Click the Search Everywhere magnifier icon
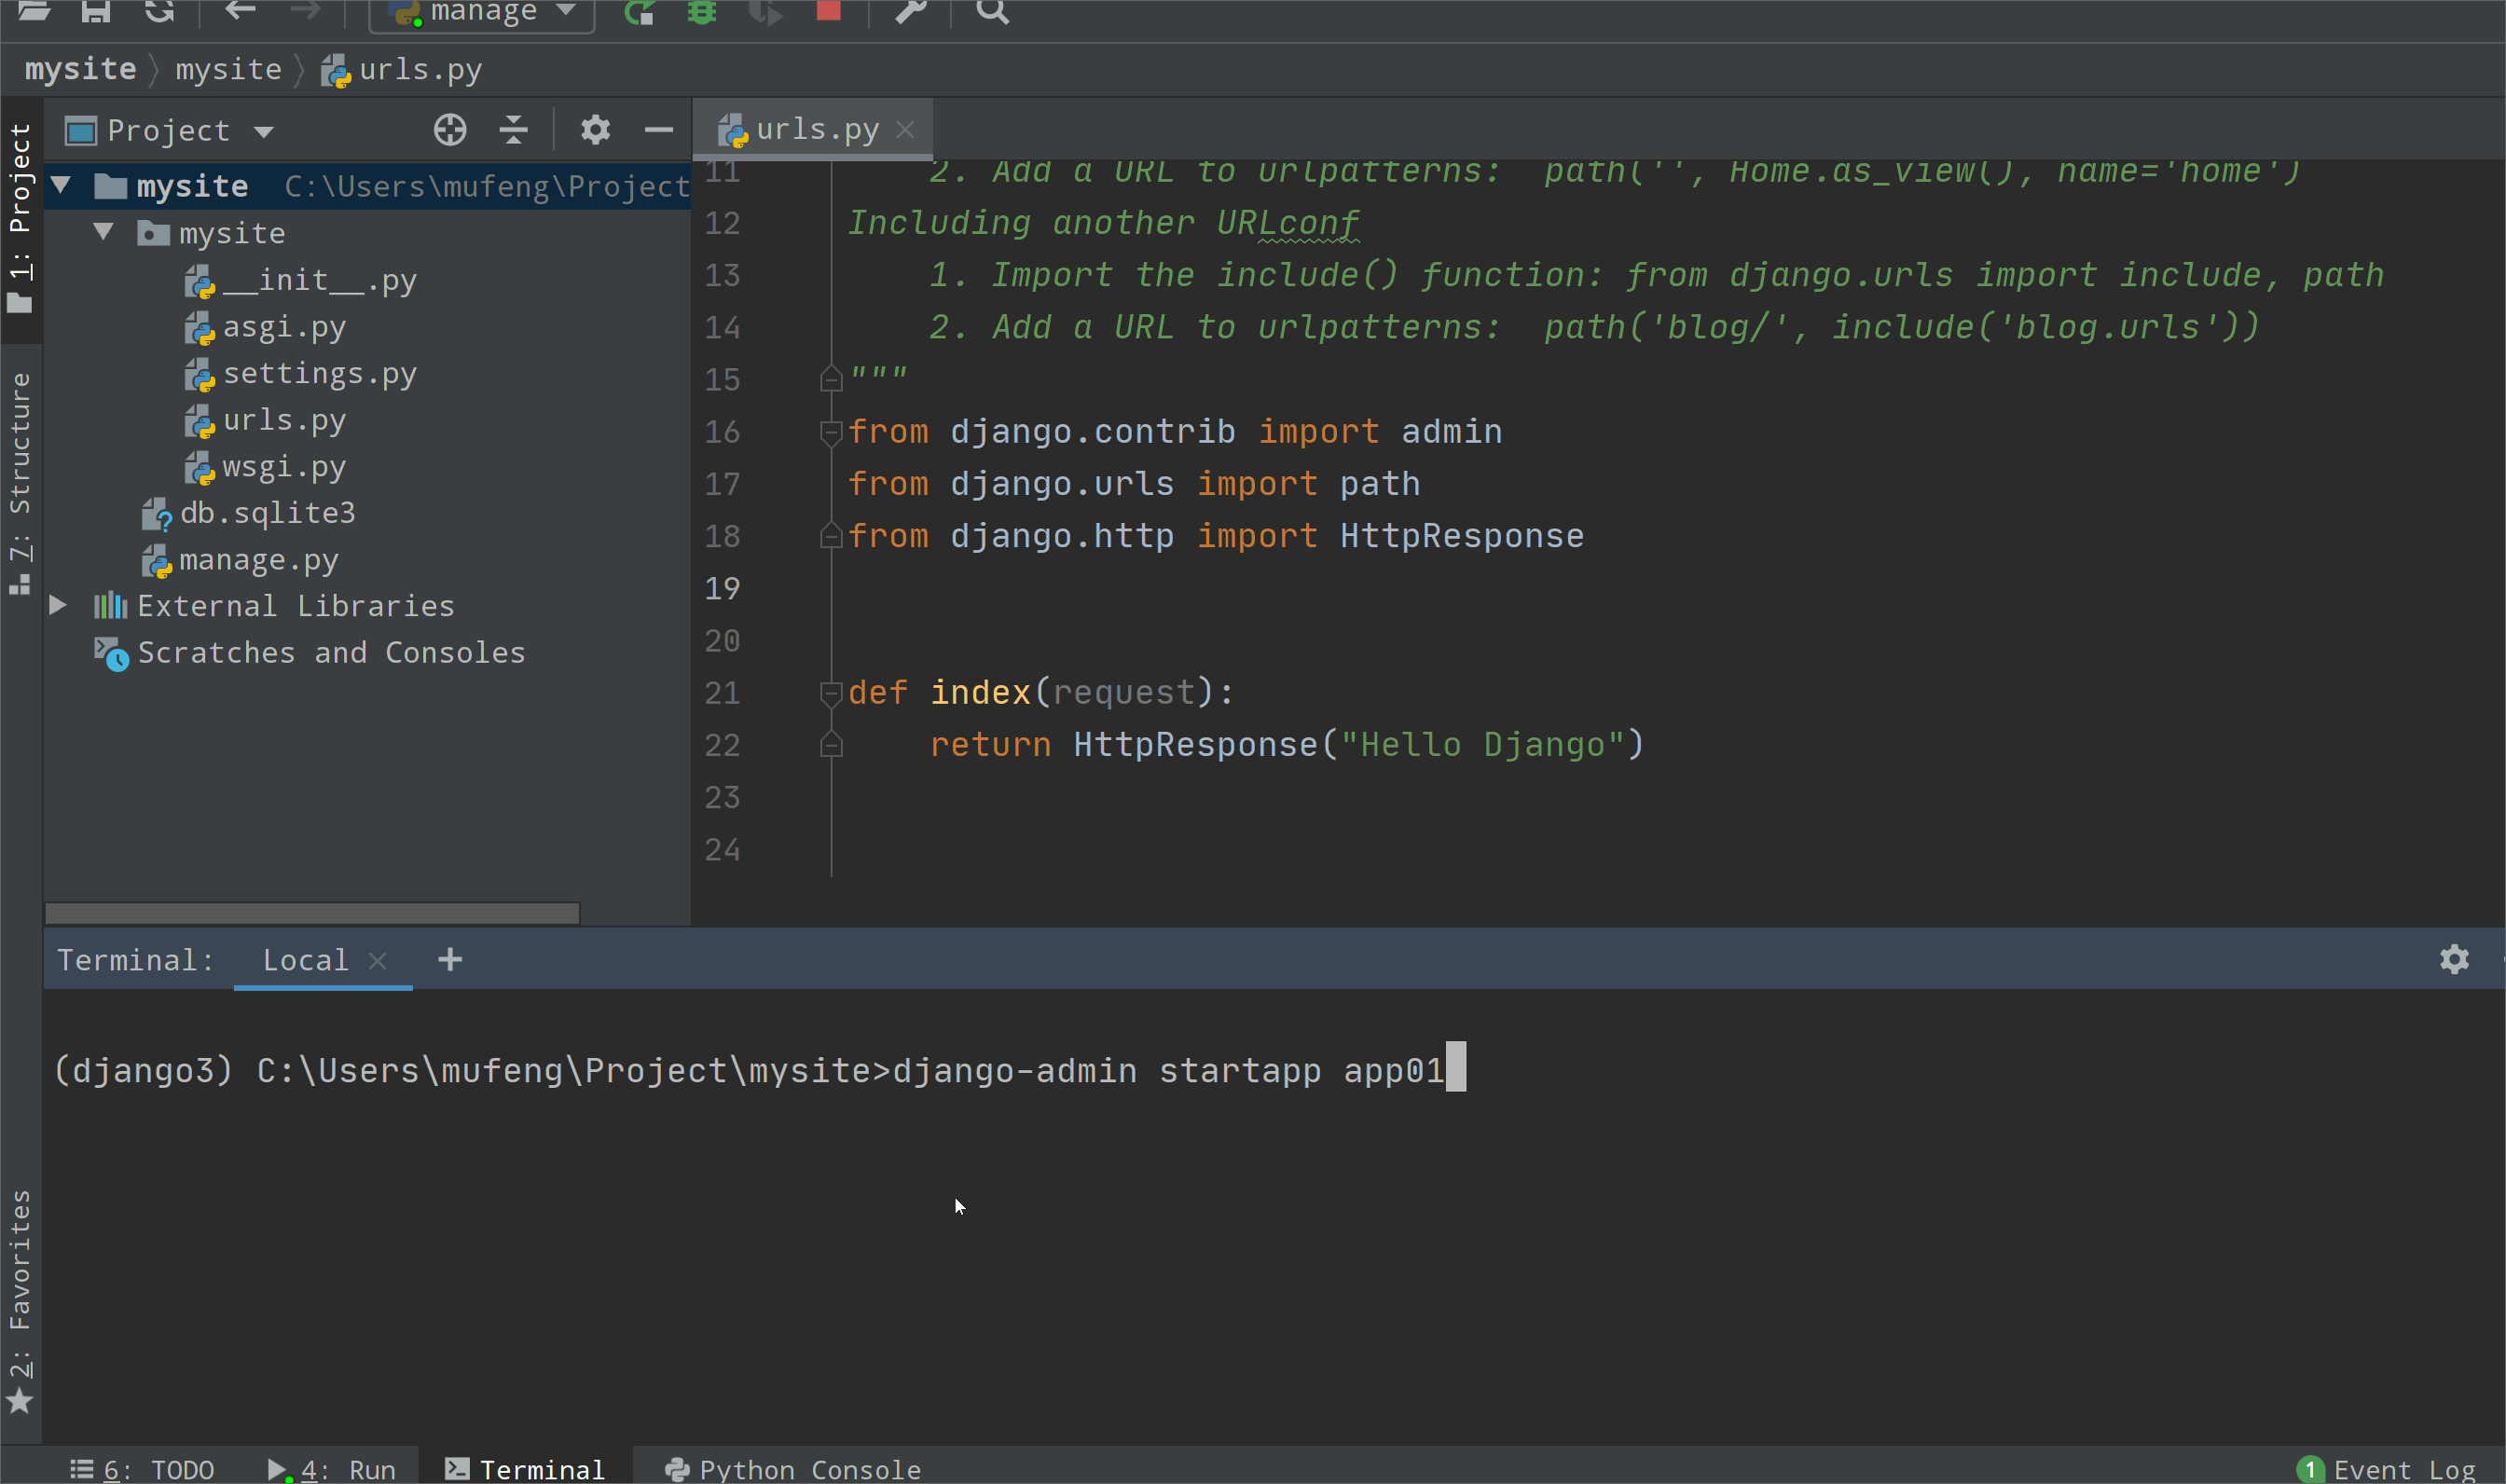 click(992, 11)
